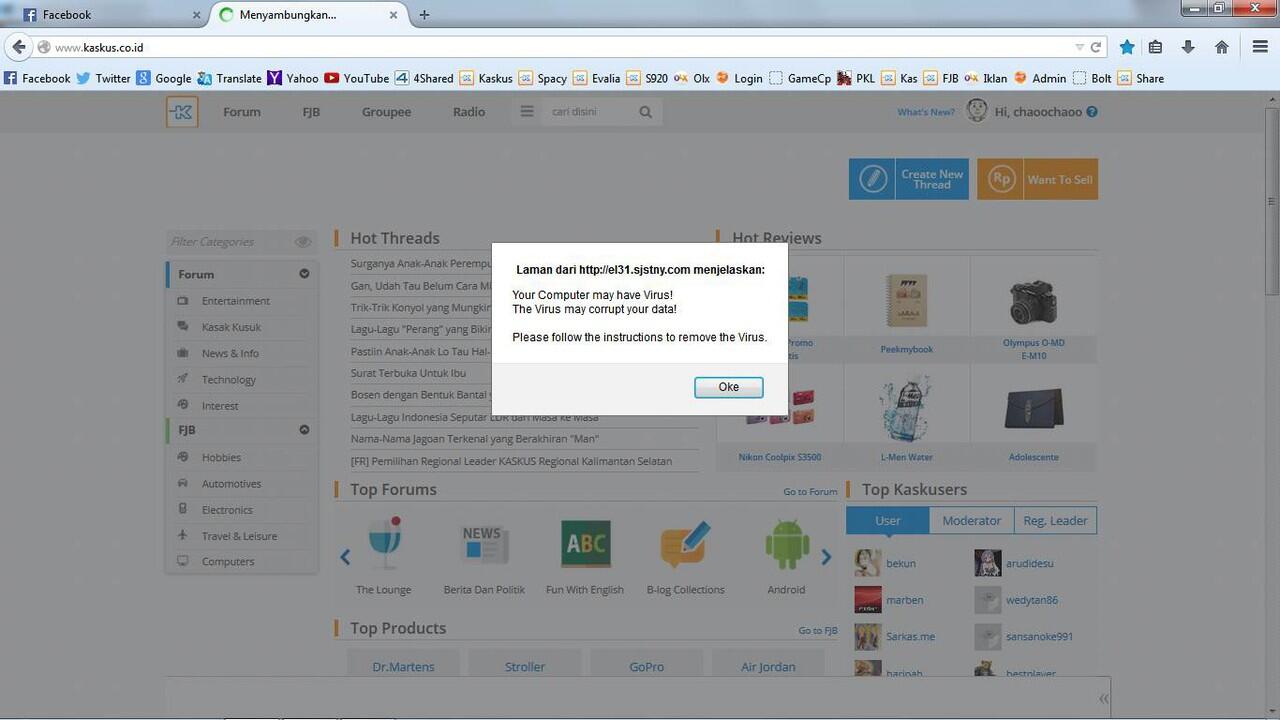Select Computers in the sidebar
Viewport: 1280px width, 720px height.
(228, 562)
